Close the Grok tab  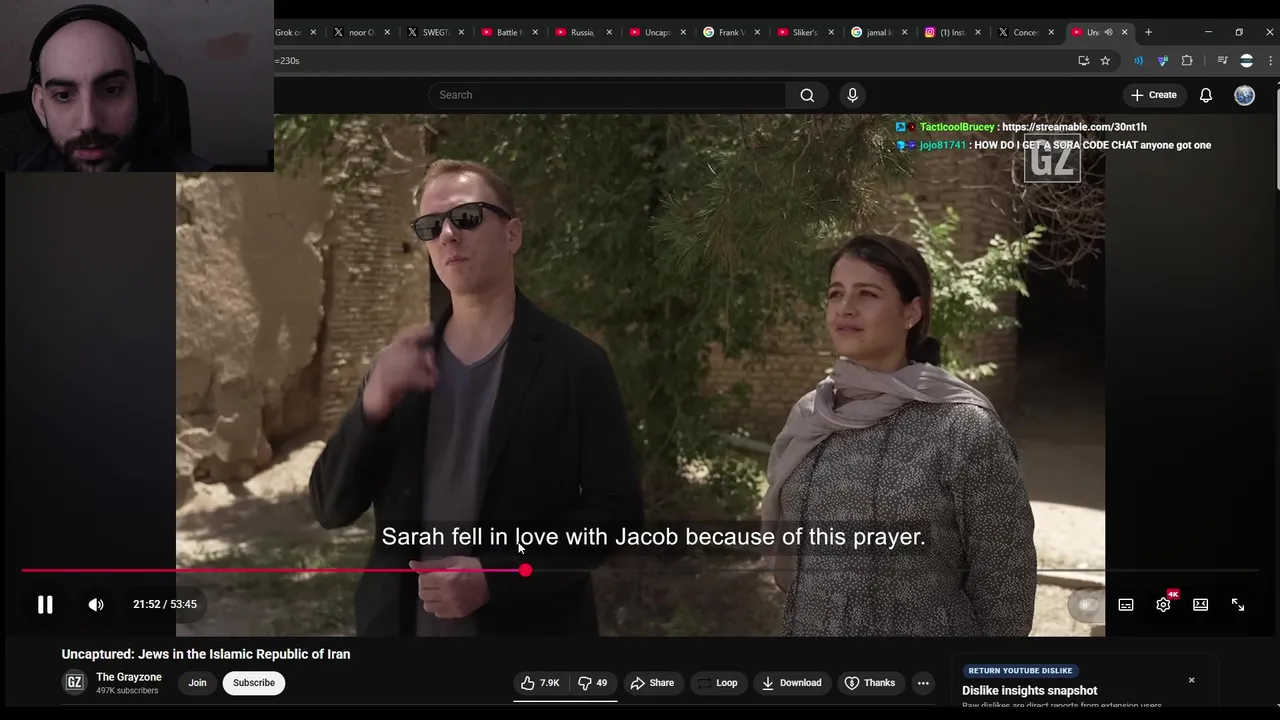pos(313,32)
